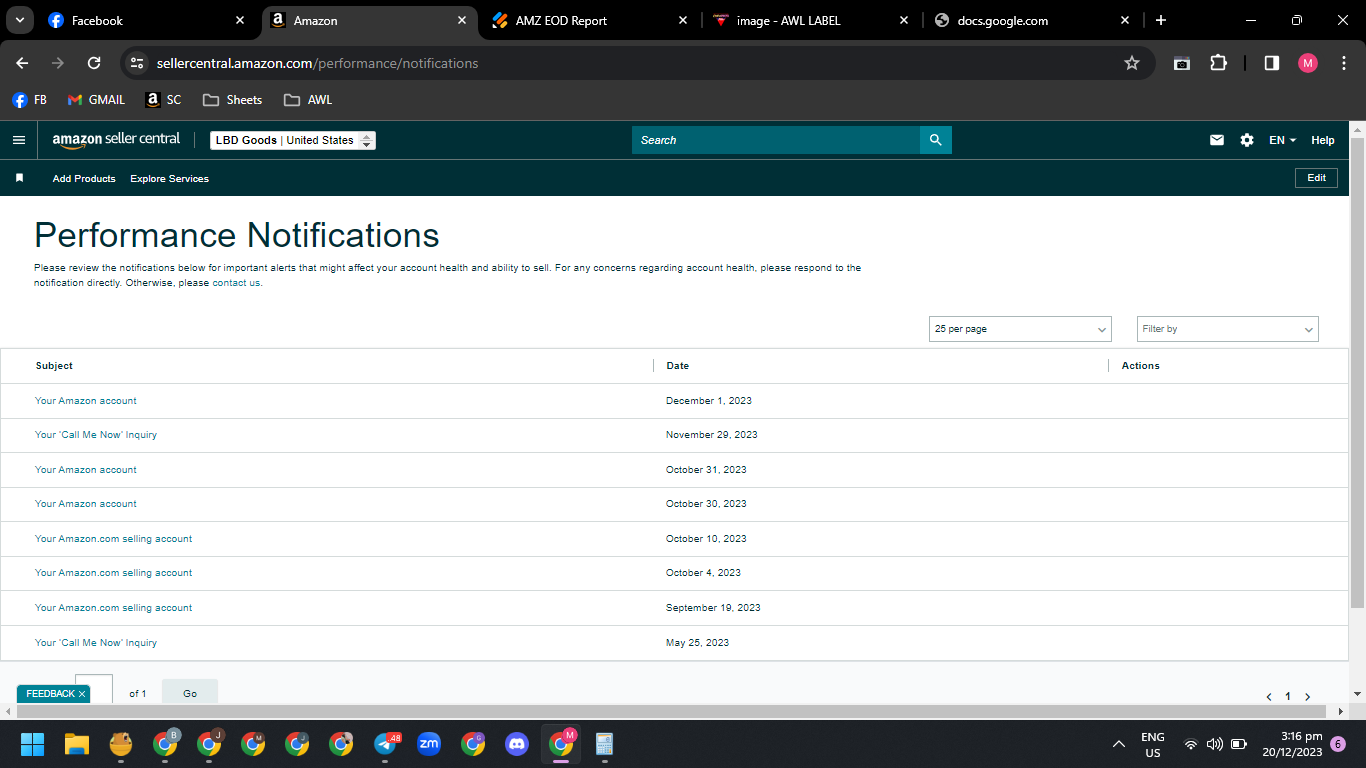1366x768 pixels.
Task: Open the FB bookmark
Action: point(30,100)
